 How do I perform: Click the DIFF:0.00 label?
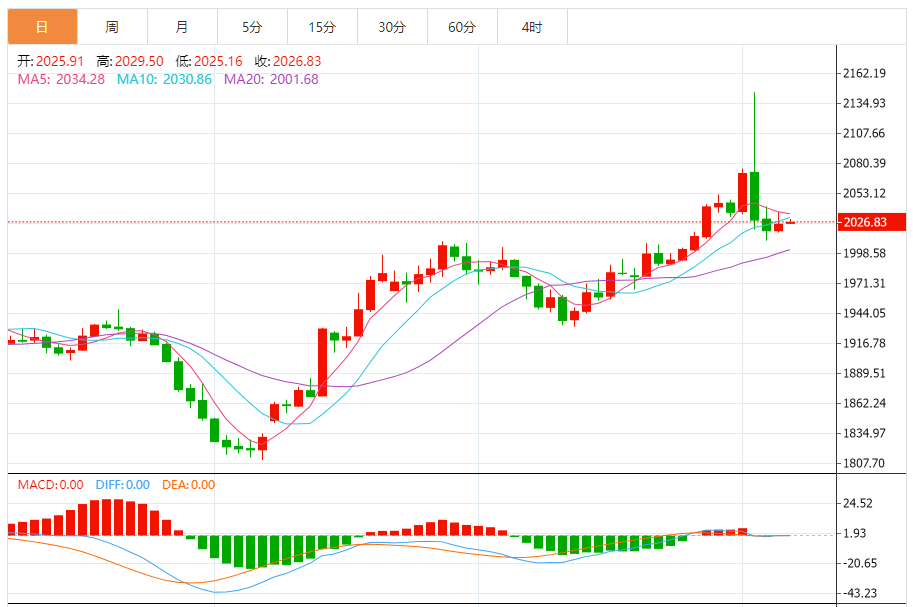pos(123,485)
